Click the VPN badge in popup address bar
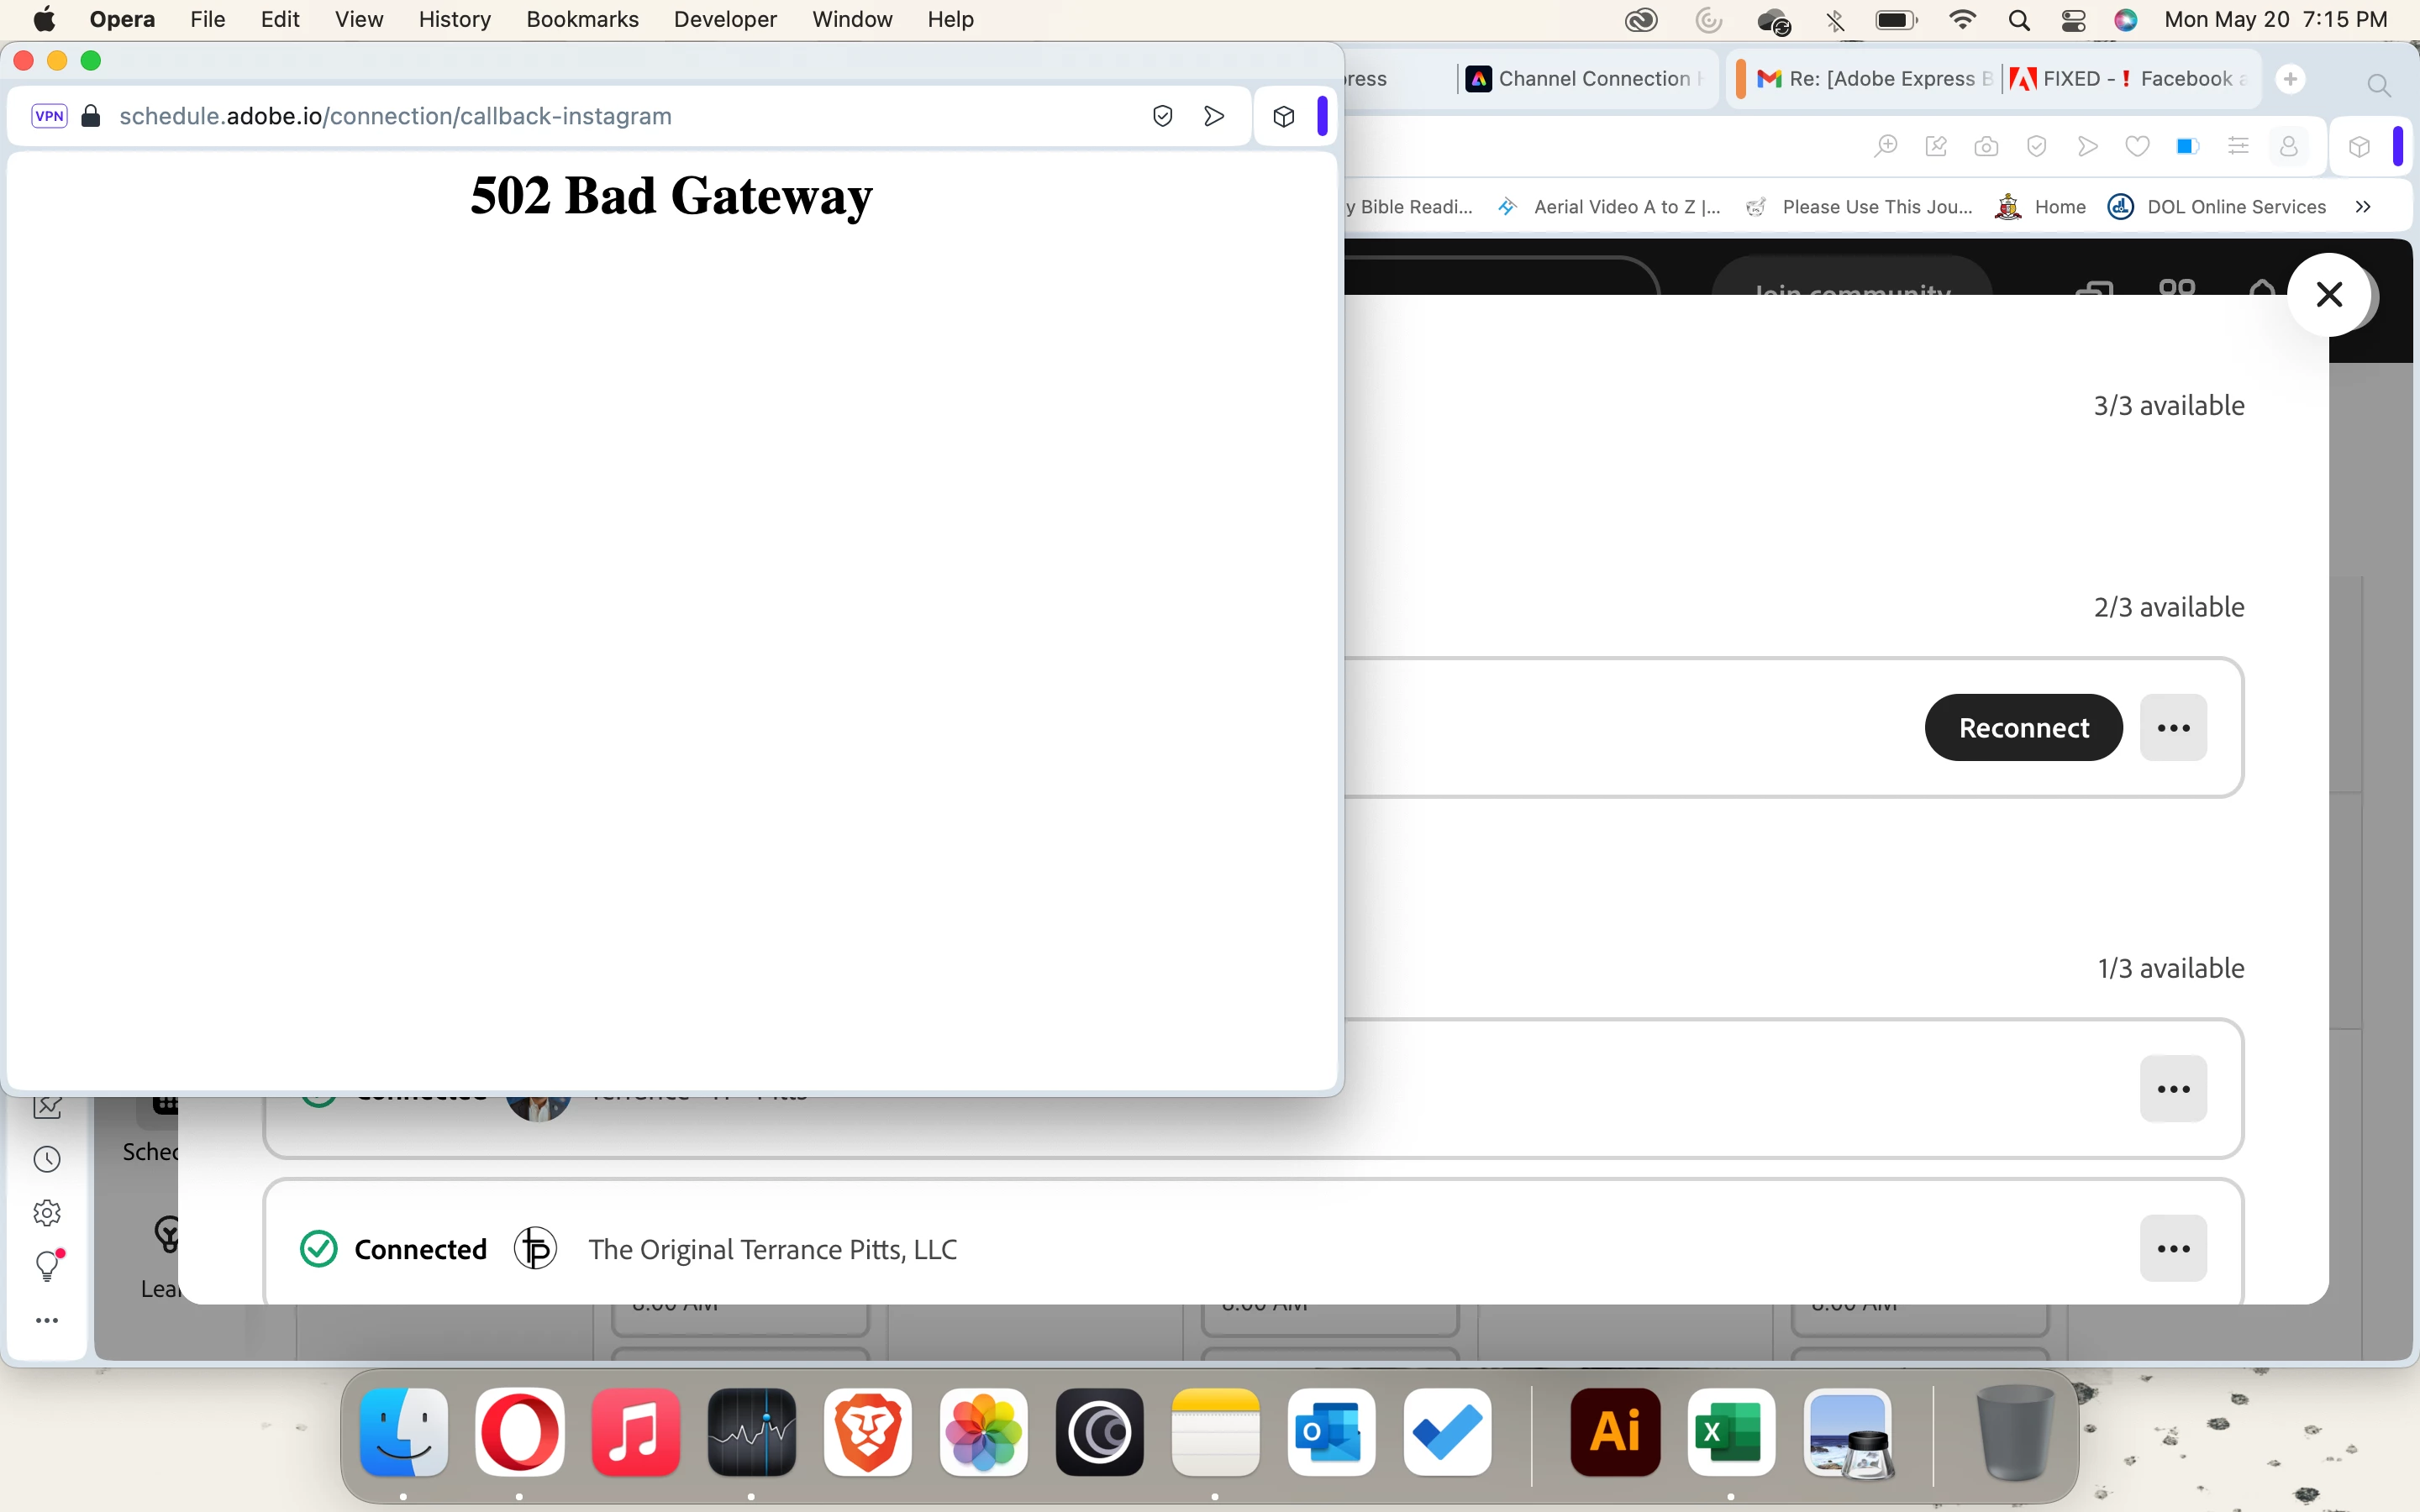The image size is (2420, 1512). (x=49, y=116)
